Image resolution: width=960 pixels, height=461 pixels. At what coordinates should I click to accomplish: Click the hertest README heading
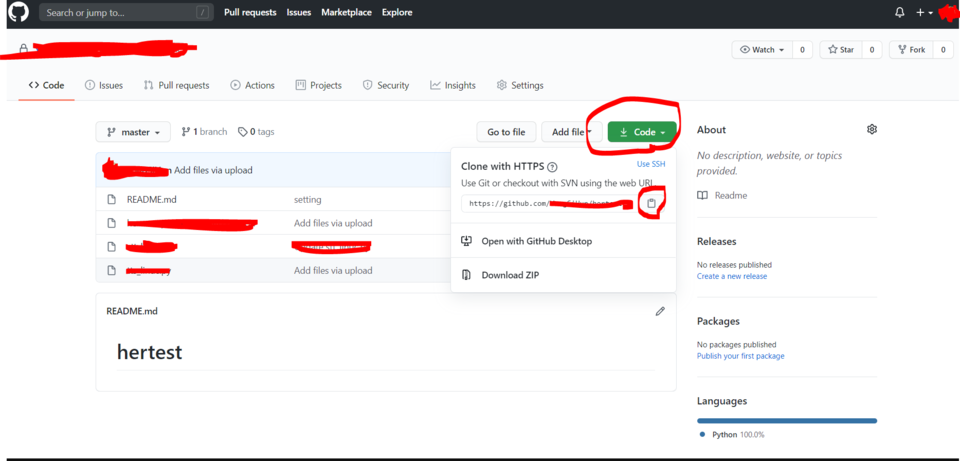click(x=149, y=352)
